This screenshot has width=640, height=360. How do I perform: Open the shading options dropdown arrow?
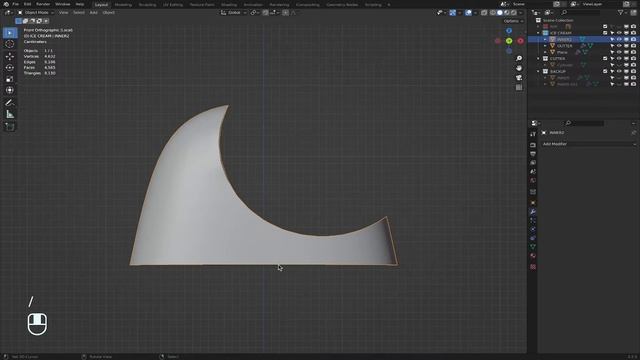[520, 13]
